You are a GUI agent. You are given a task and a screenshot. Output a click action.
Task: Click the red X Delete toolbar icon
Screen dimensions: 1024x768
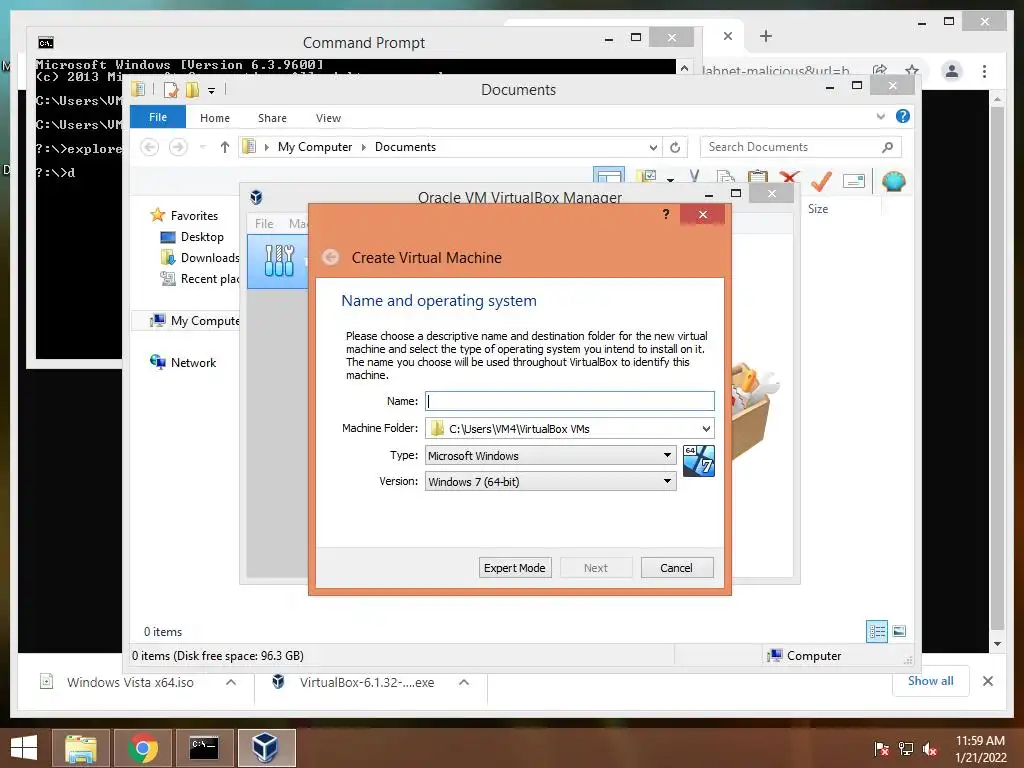click(x=790, y=179)
